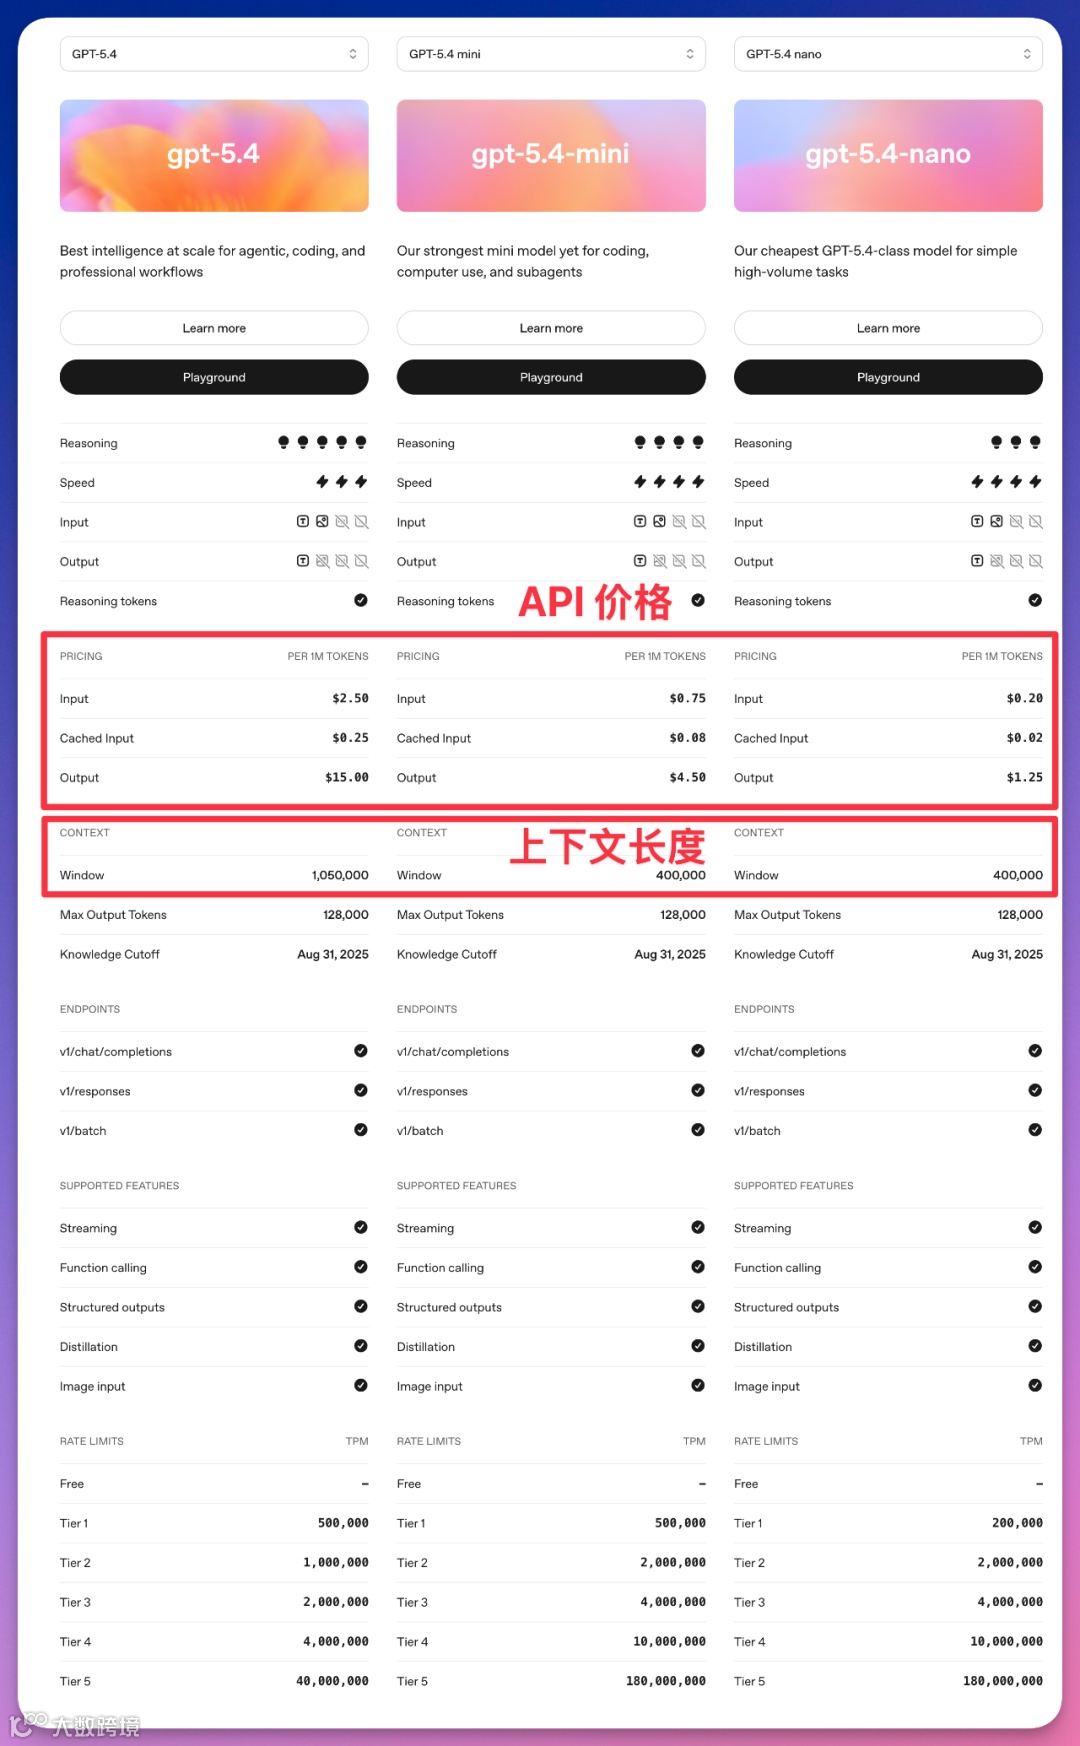Click the five-bulb Reasoning rating for GPT-5.4
1080x1746 pixels.
(322, 442)
